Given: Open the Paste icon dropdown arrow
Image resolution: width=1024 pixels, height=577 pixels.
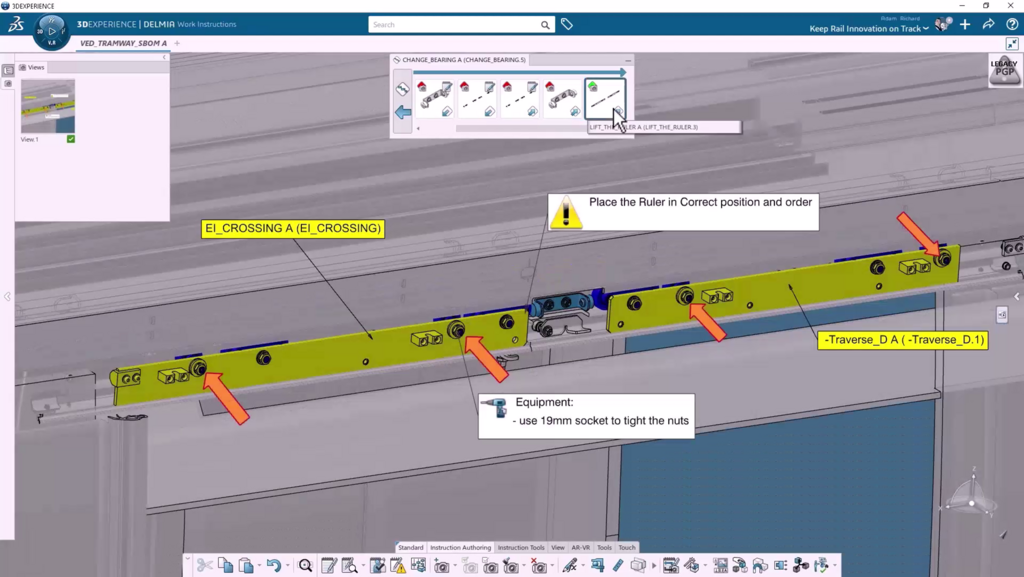Looking at the screenshot, I should click(259, 567).
